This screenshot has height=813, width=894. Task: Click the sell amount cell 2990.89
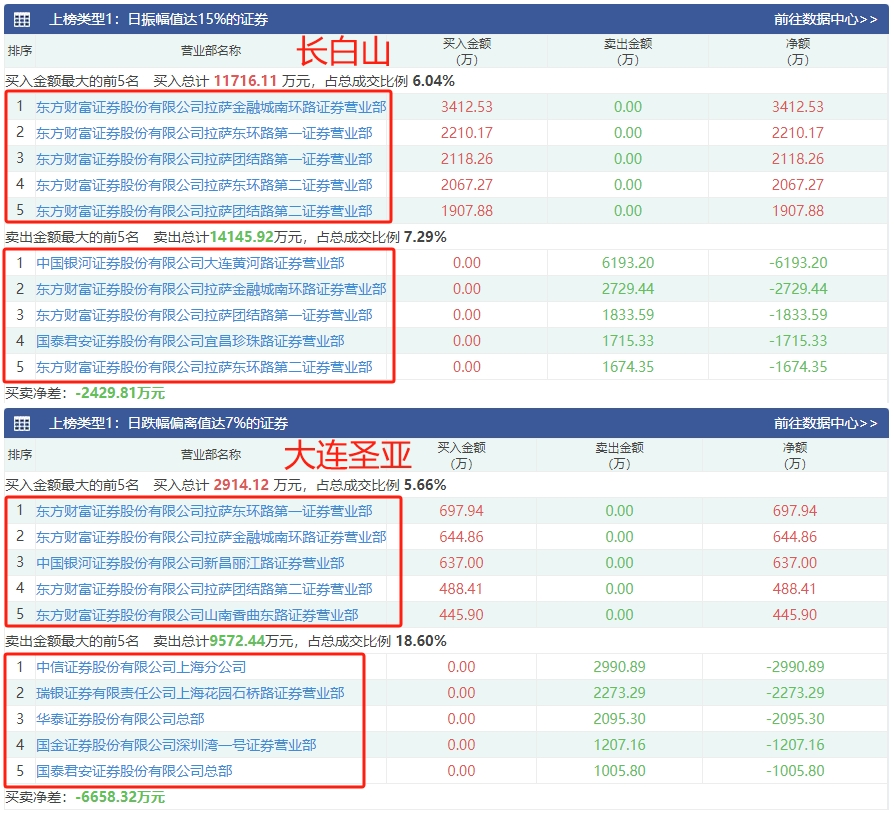pyautogui.click(x=619, y=667)
